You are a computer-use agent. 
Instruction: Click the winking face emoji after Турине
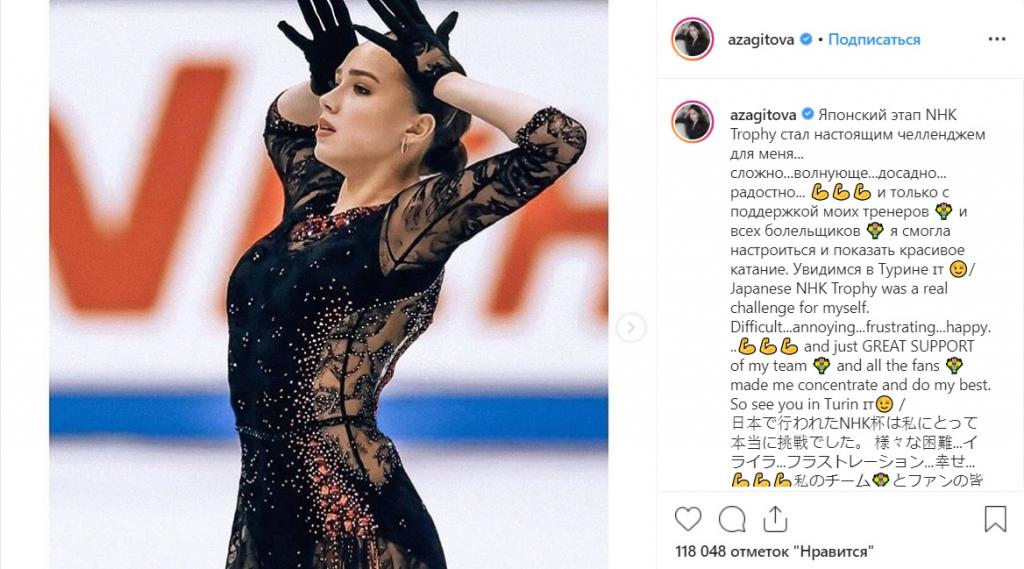(958, 269)
